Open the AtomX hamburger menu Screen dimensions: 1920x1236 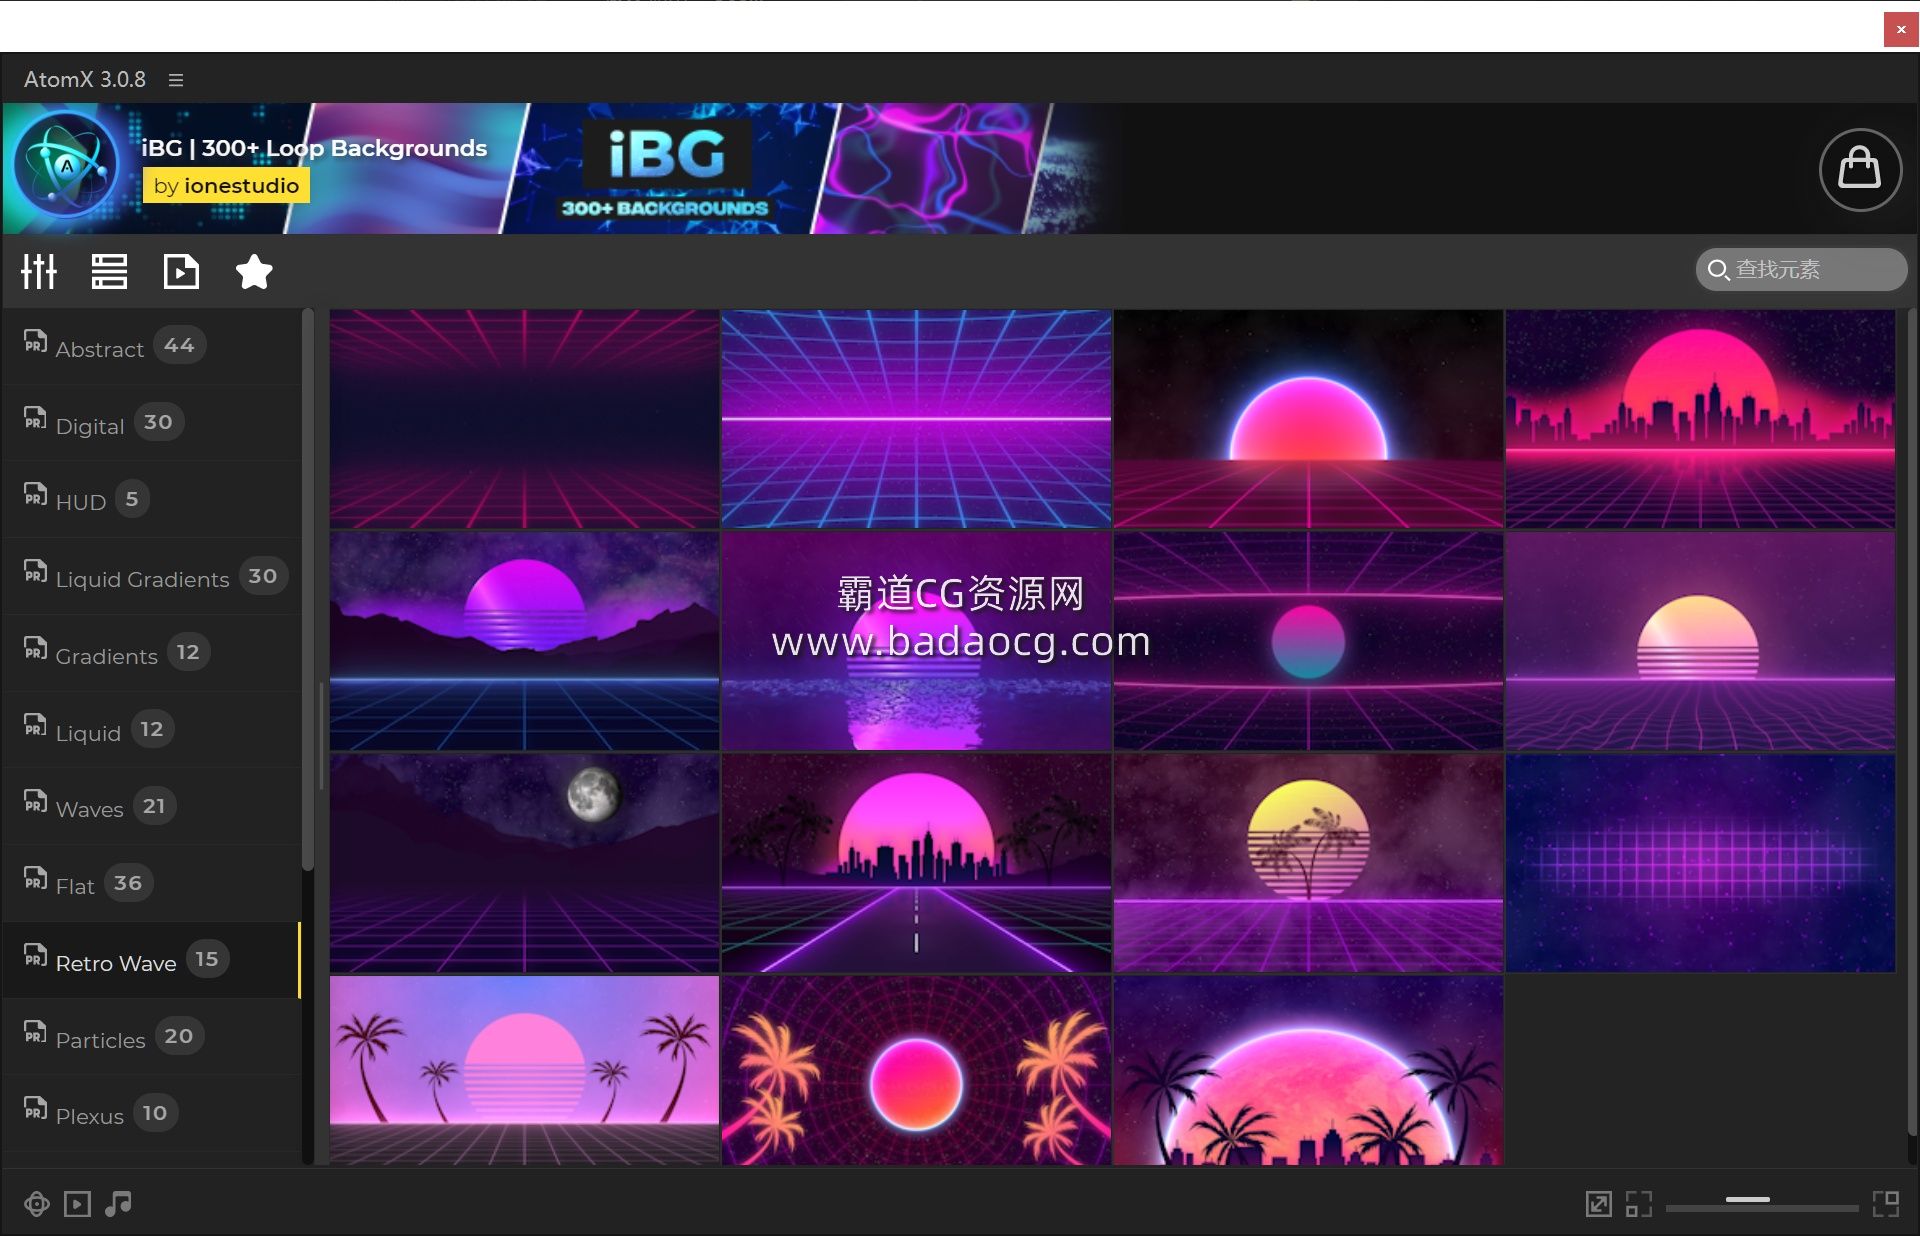click(x=176, y=80)
